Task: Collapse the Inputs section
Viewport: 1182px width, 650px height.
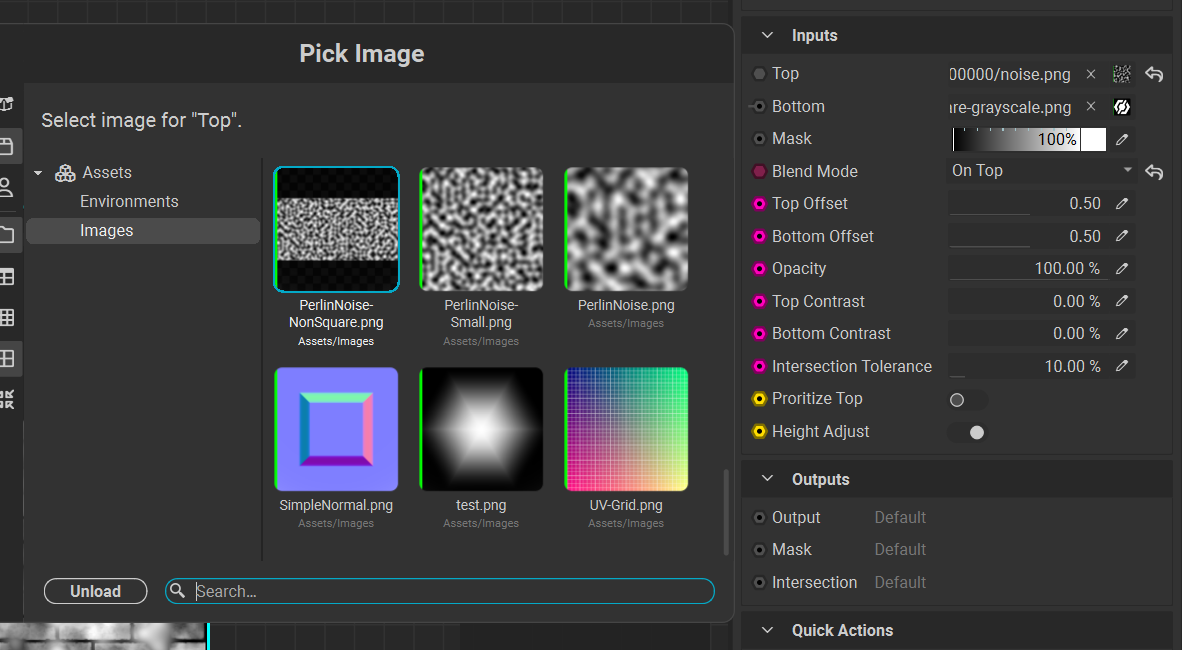Action: 768,35
